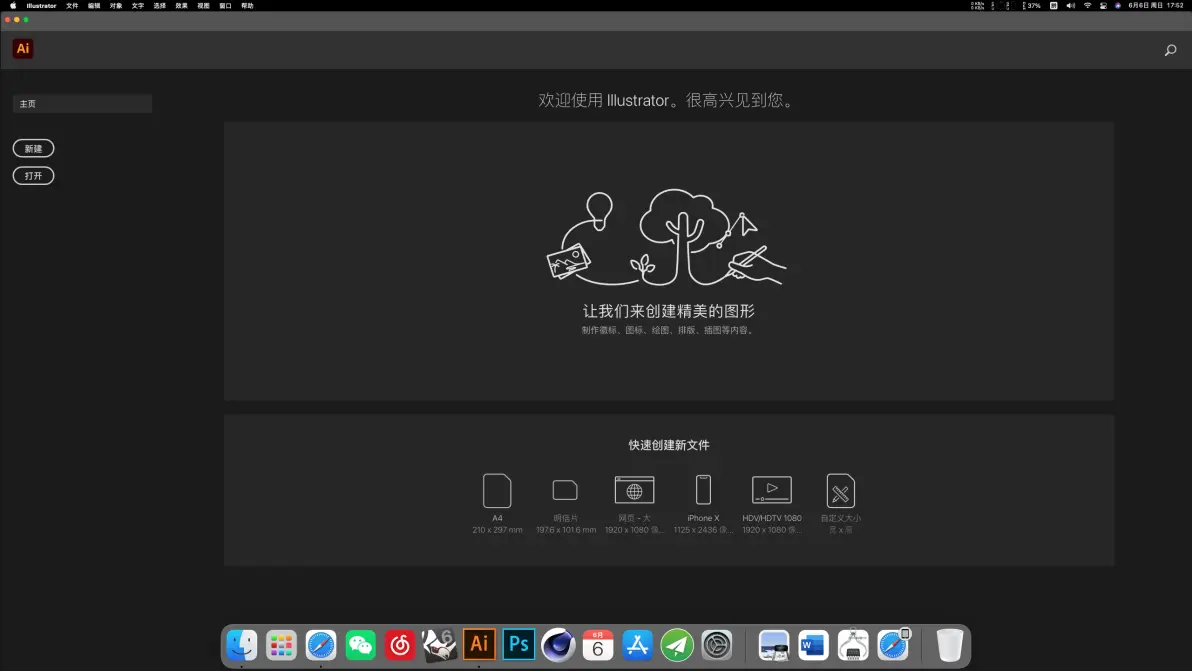Open System Information chip icon in dock
The height and width of the screenshot is (671, 1192).
click(x=853, y=645)
